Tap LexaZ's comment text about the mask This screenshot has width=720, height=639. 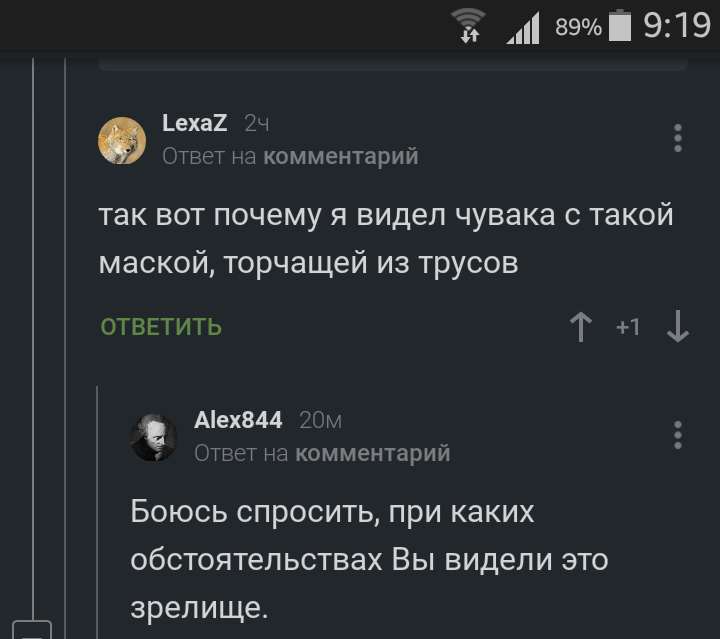(385, 238)
